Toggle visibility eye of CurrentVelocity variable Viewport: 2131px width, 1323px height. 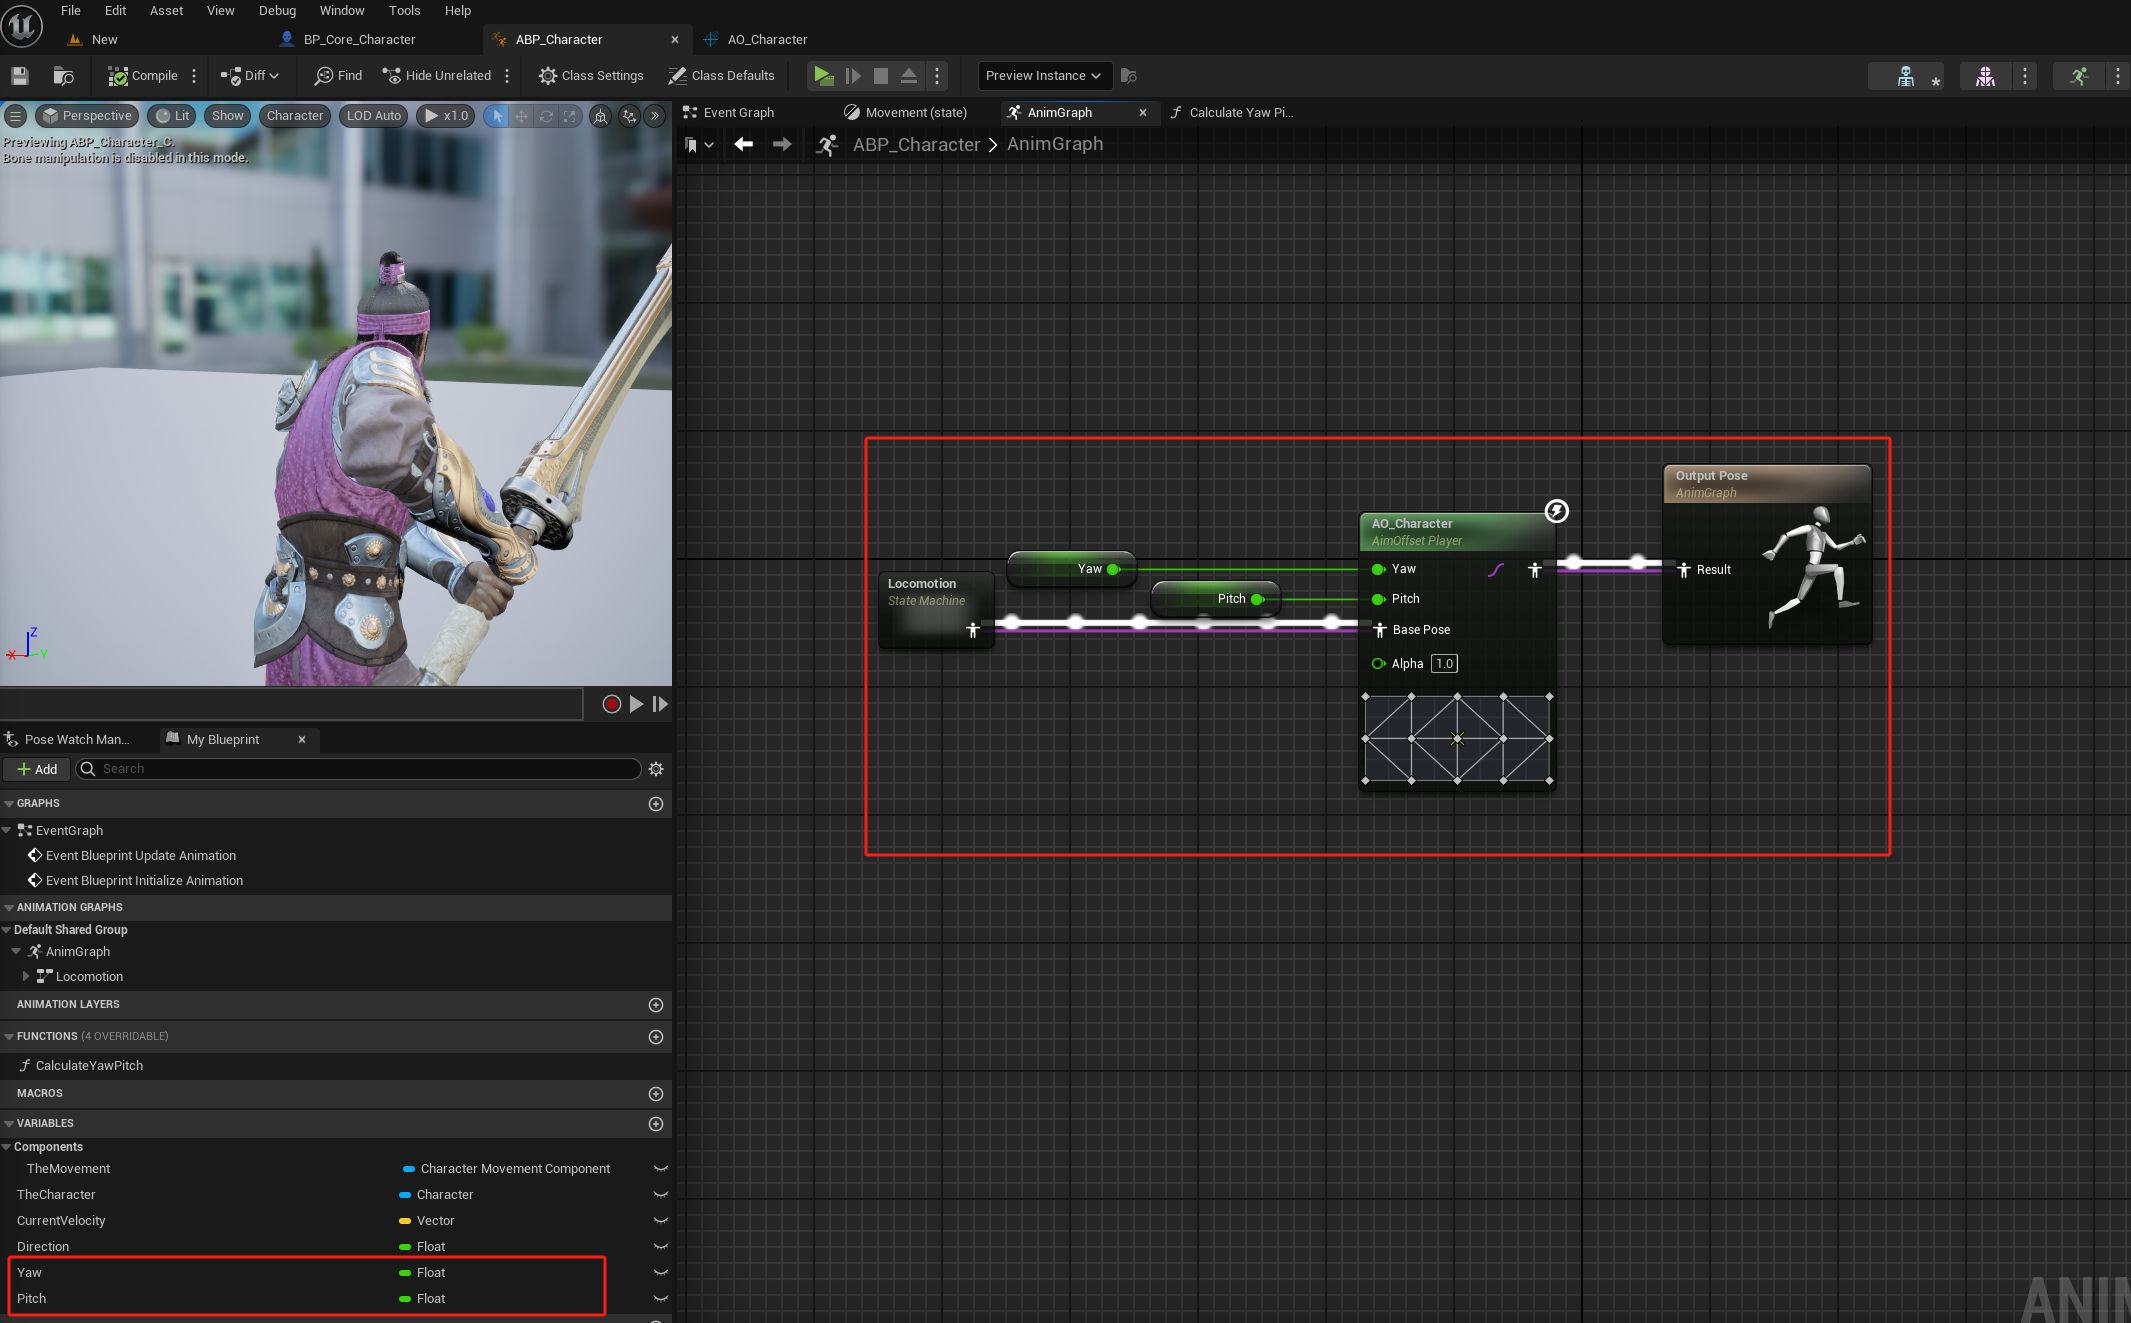tap(660, 1221)
